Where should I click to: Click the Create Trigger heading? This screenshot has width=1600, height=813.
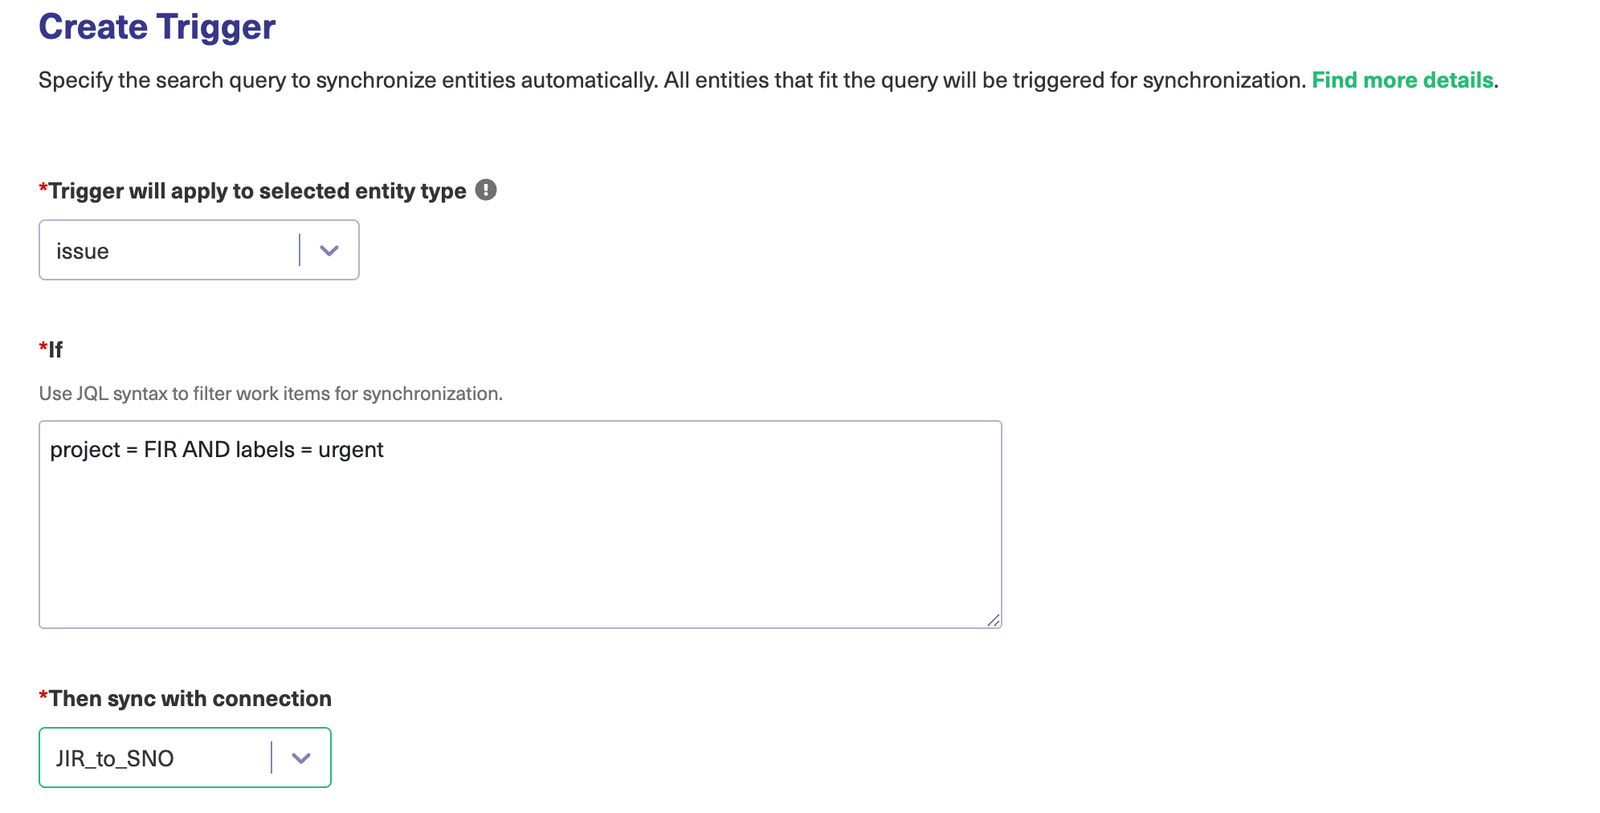[x=157, y=27]
